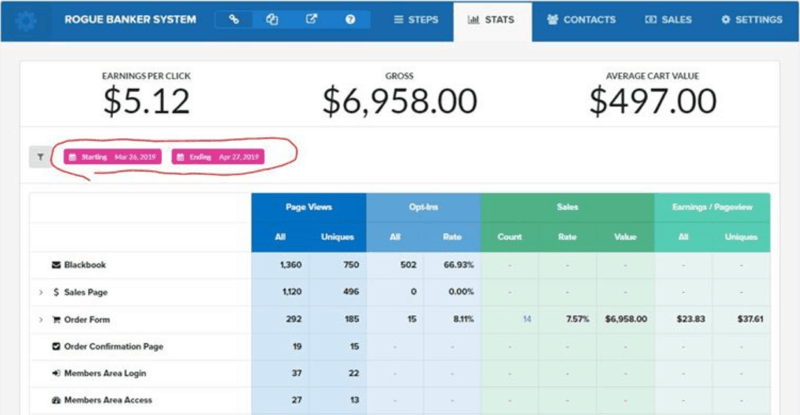This screenshot has width=800, height=415.
Task: Open the Settings tab
Action: click(x=752, y=19)
